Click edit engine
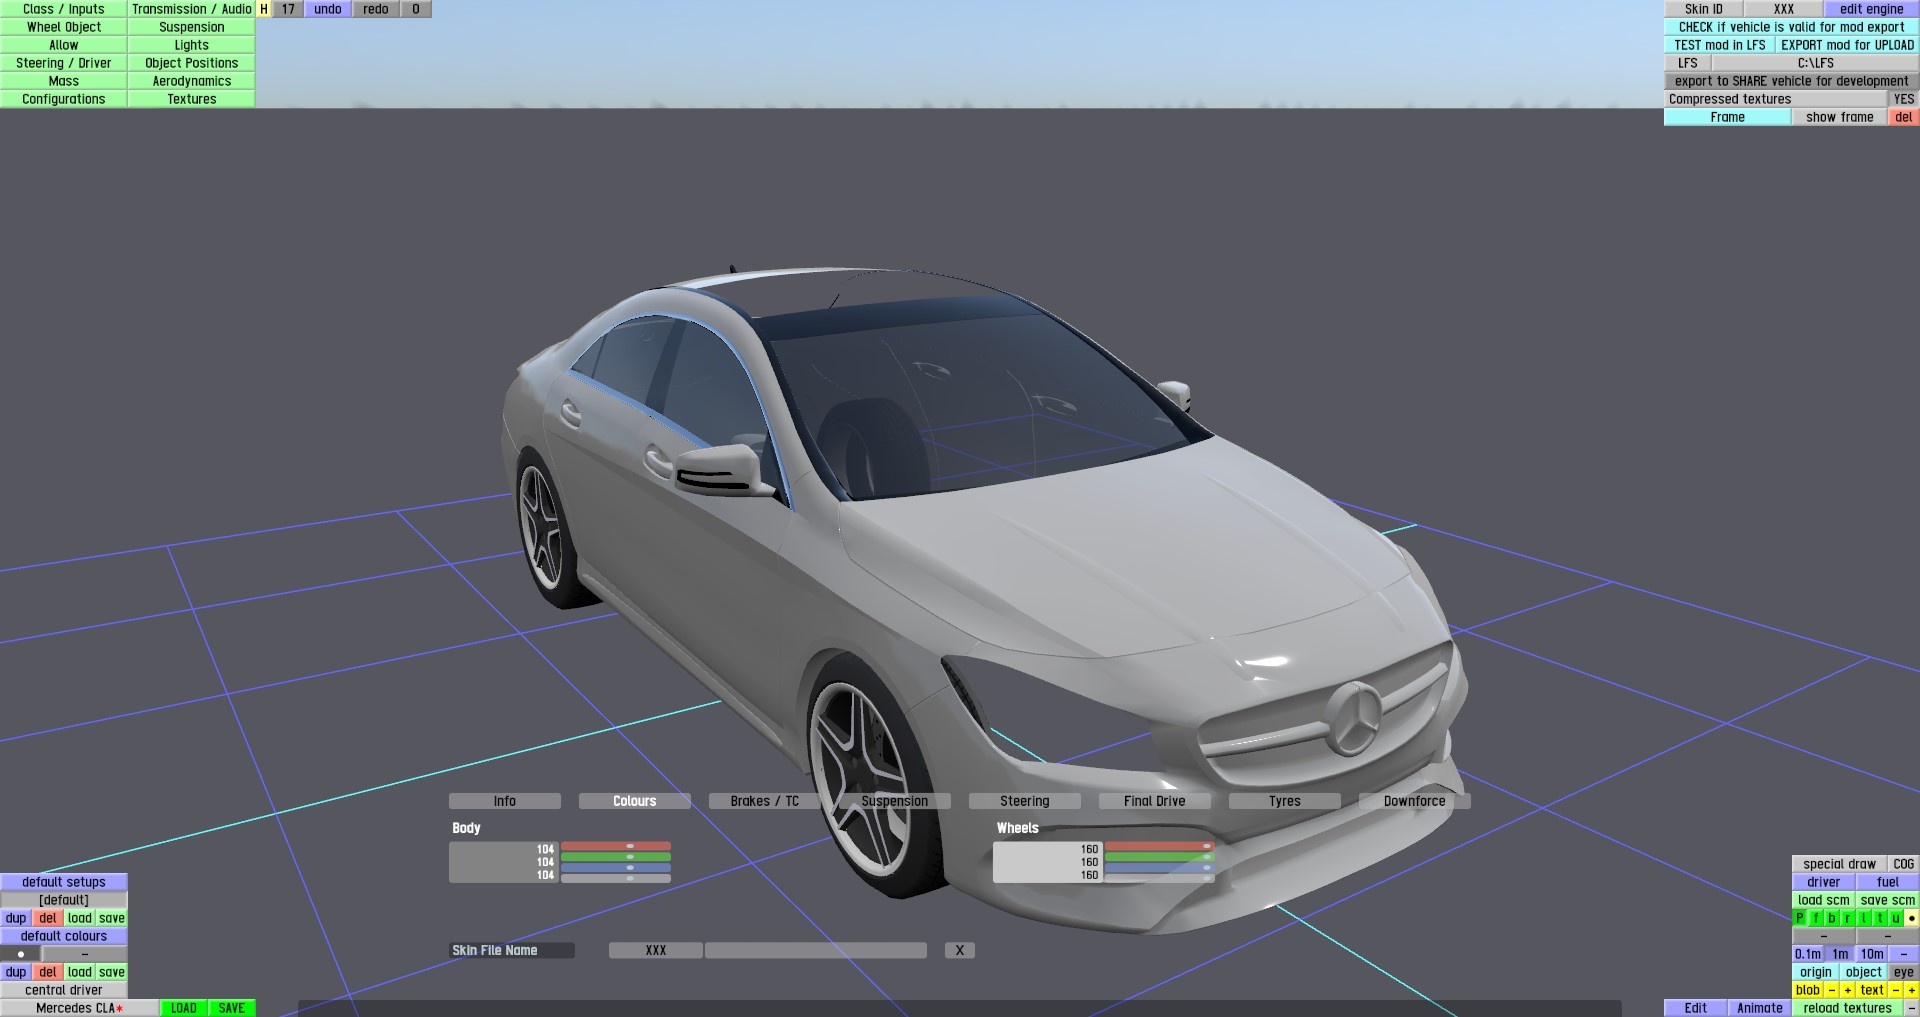Image resolution: width=1920 pixels, height=1017 pixels. (1872, 9)
